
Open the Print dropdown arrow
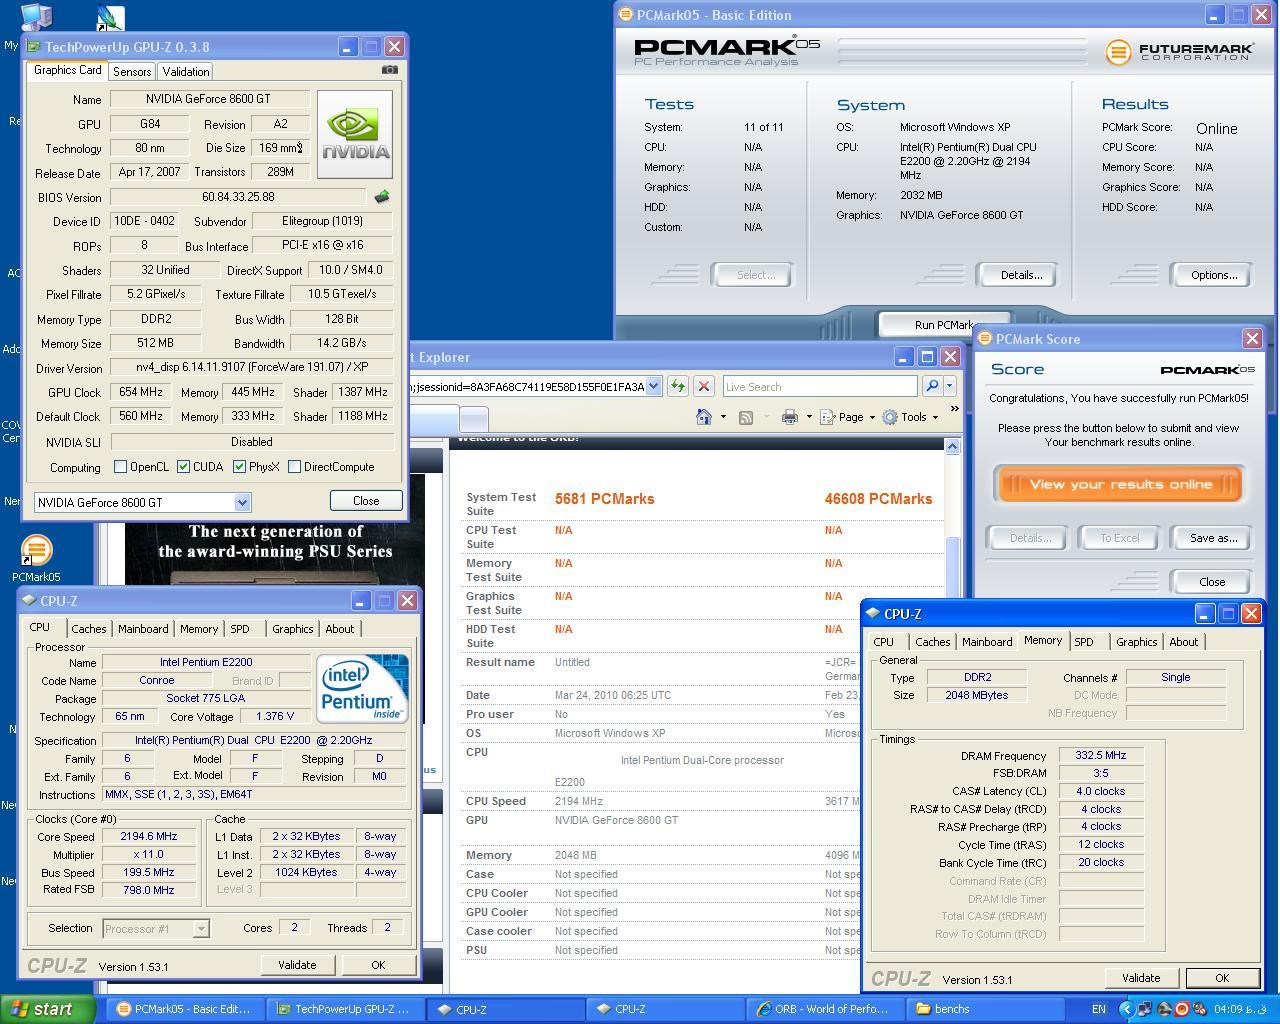(808, 417)
